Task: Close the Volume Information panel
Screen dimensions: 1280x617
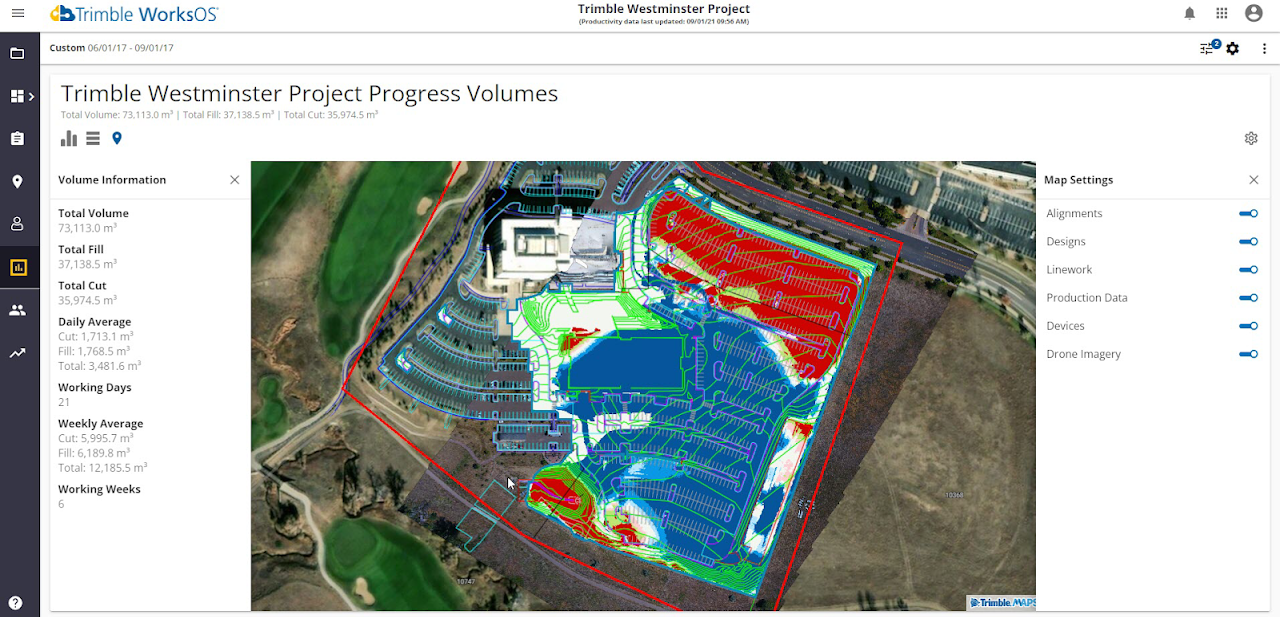Action: coord(235,180)
